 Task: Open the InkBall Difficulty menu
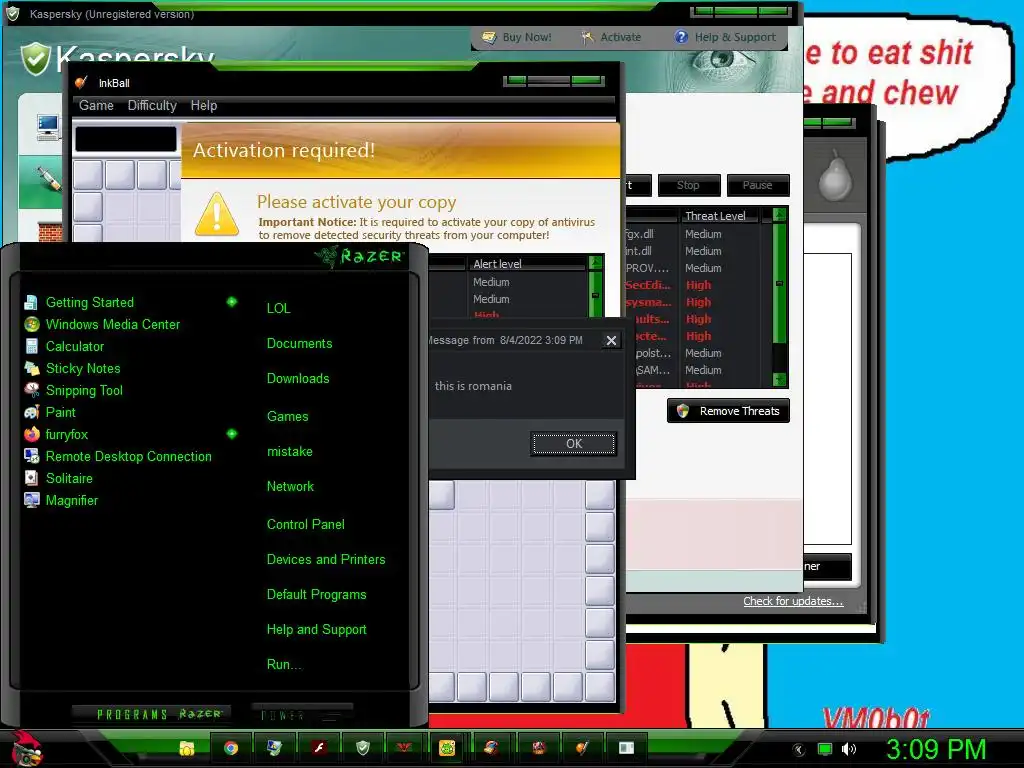pyautogui.click(x=152, y=106)
